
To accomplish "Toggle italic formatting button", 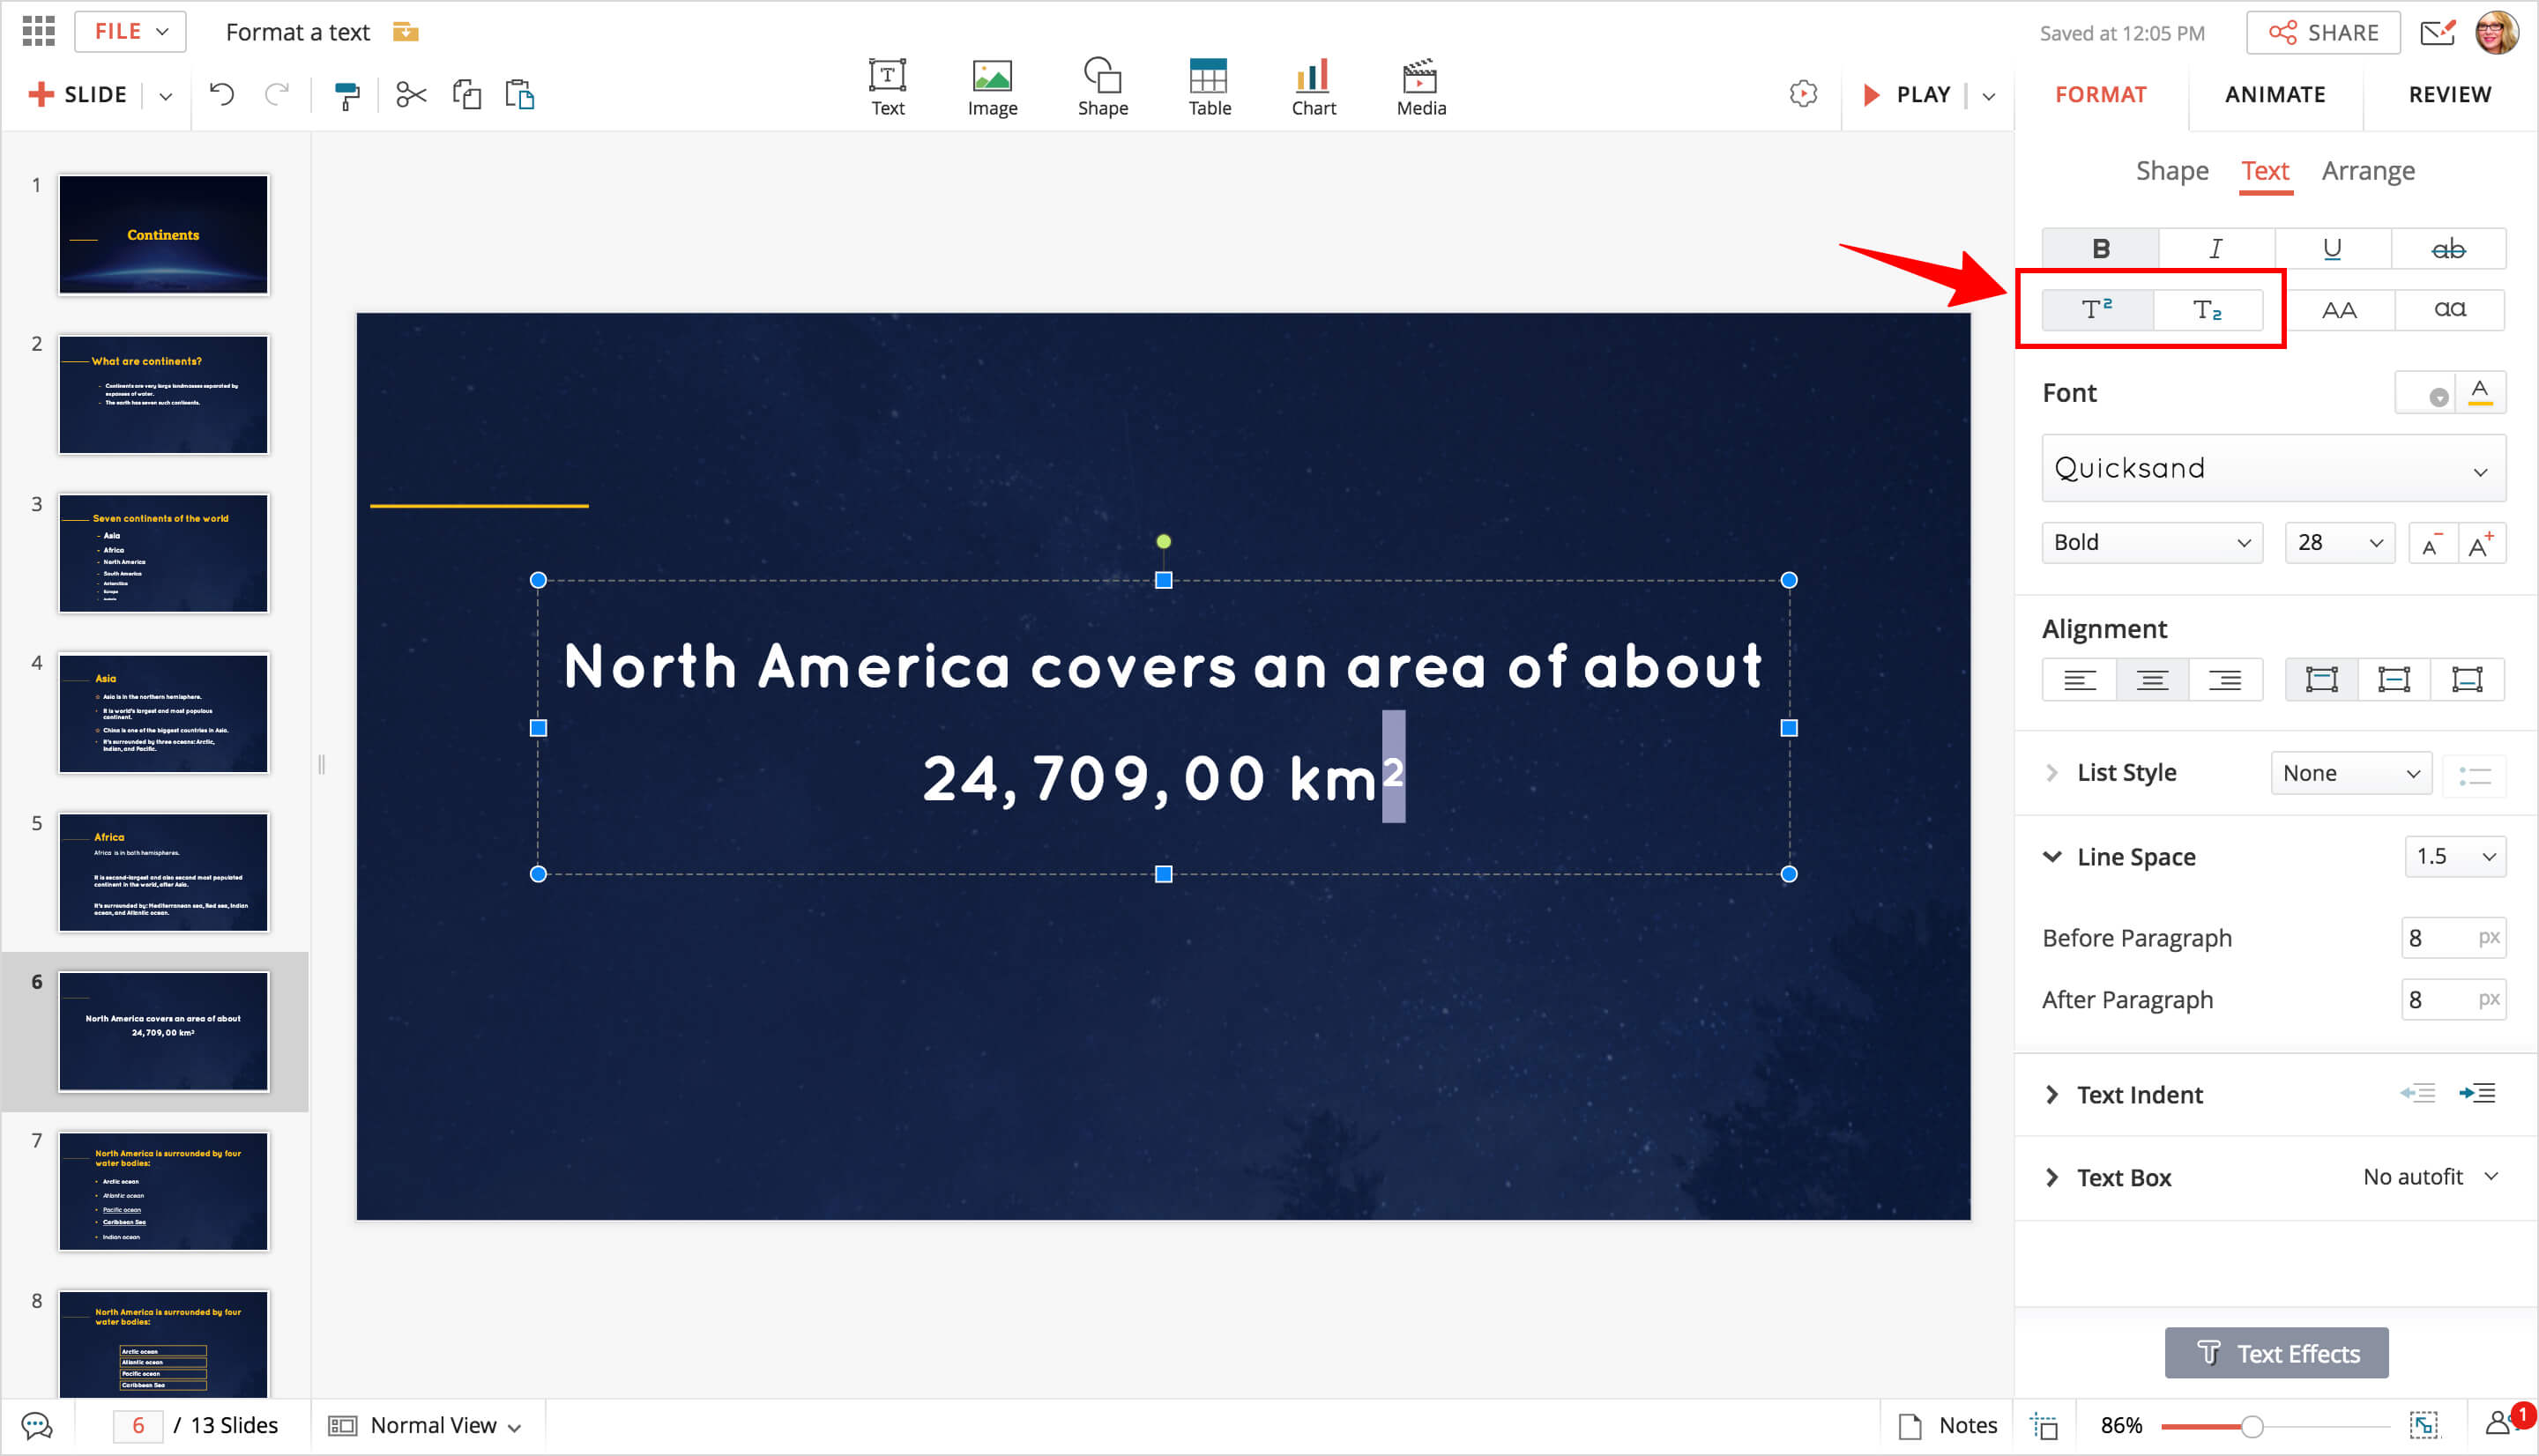I will [2215, 249].
